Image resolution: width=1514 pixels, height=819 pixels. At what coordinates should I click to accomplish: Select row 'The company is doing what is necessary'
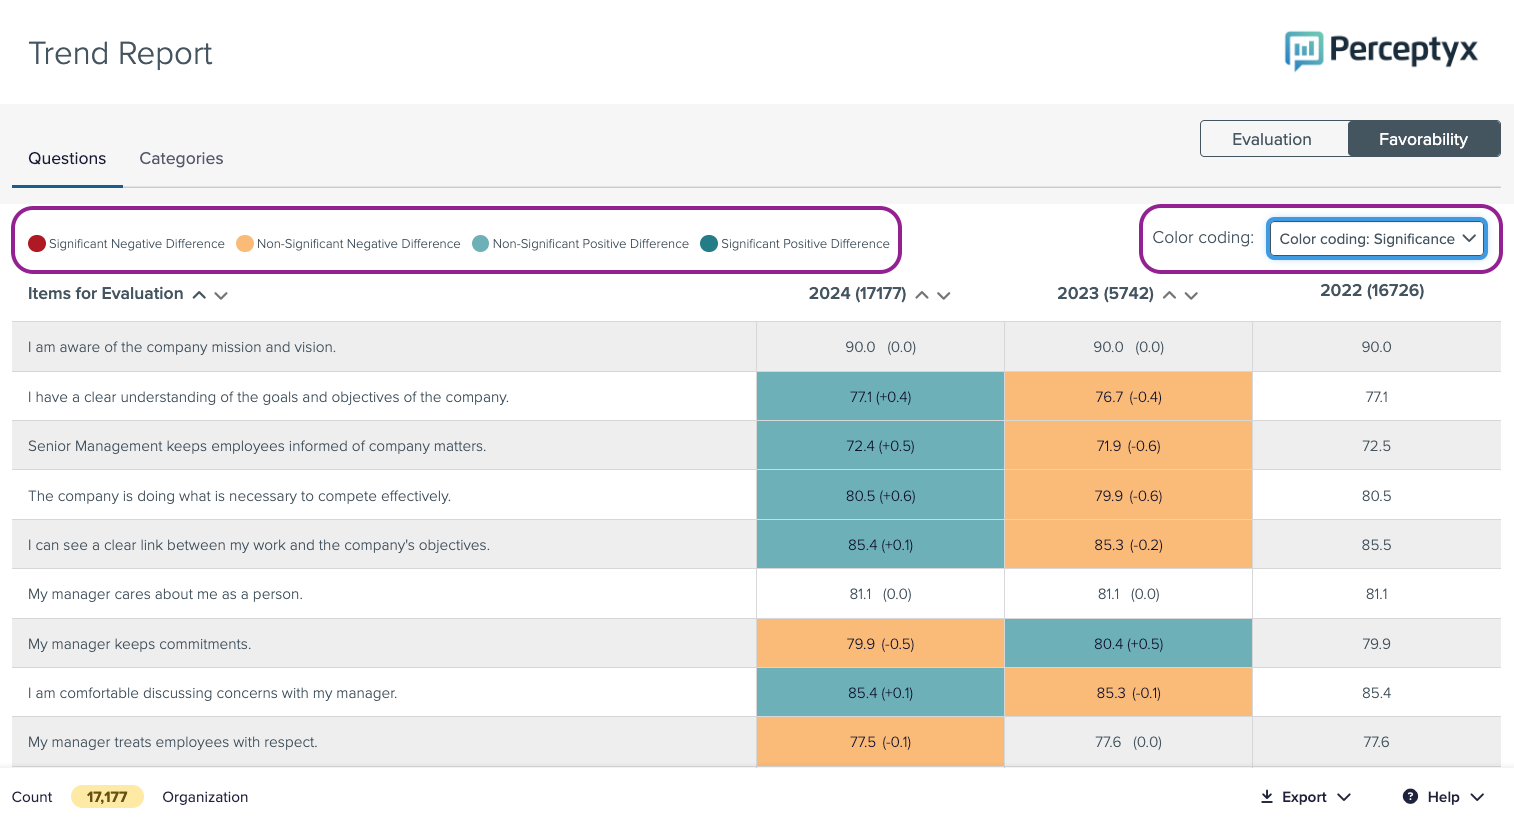point(756,496)
